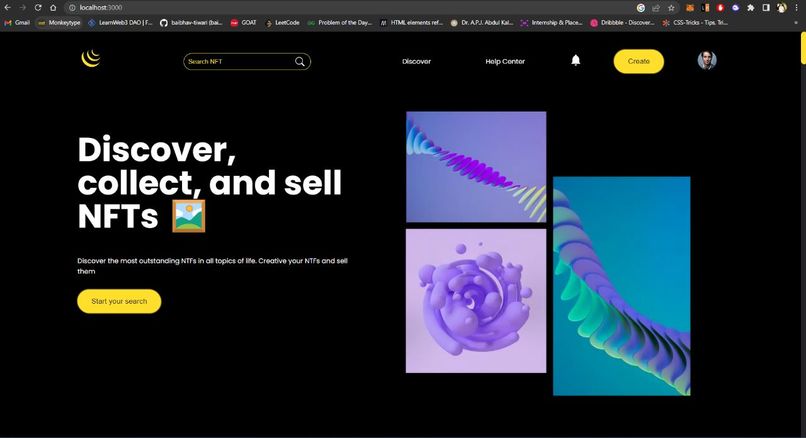Open the extensions puzzle-piece menu
Image resolution: width=806 pixels, height=438 pixels.
(x=750, y=8)
